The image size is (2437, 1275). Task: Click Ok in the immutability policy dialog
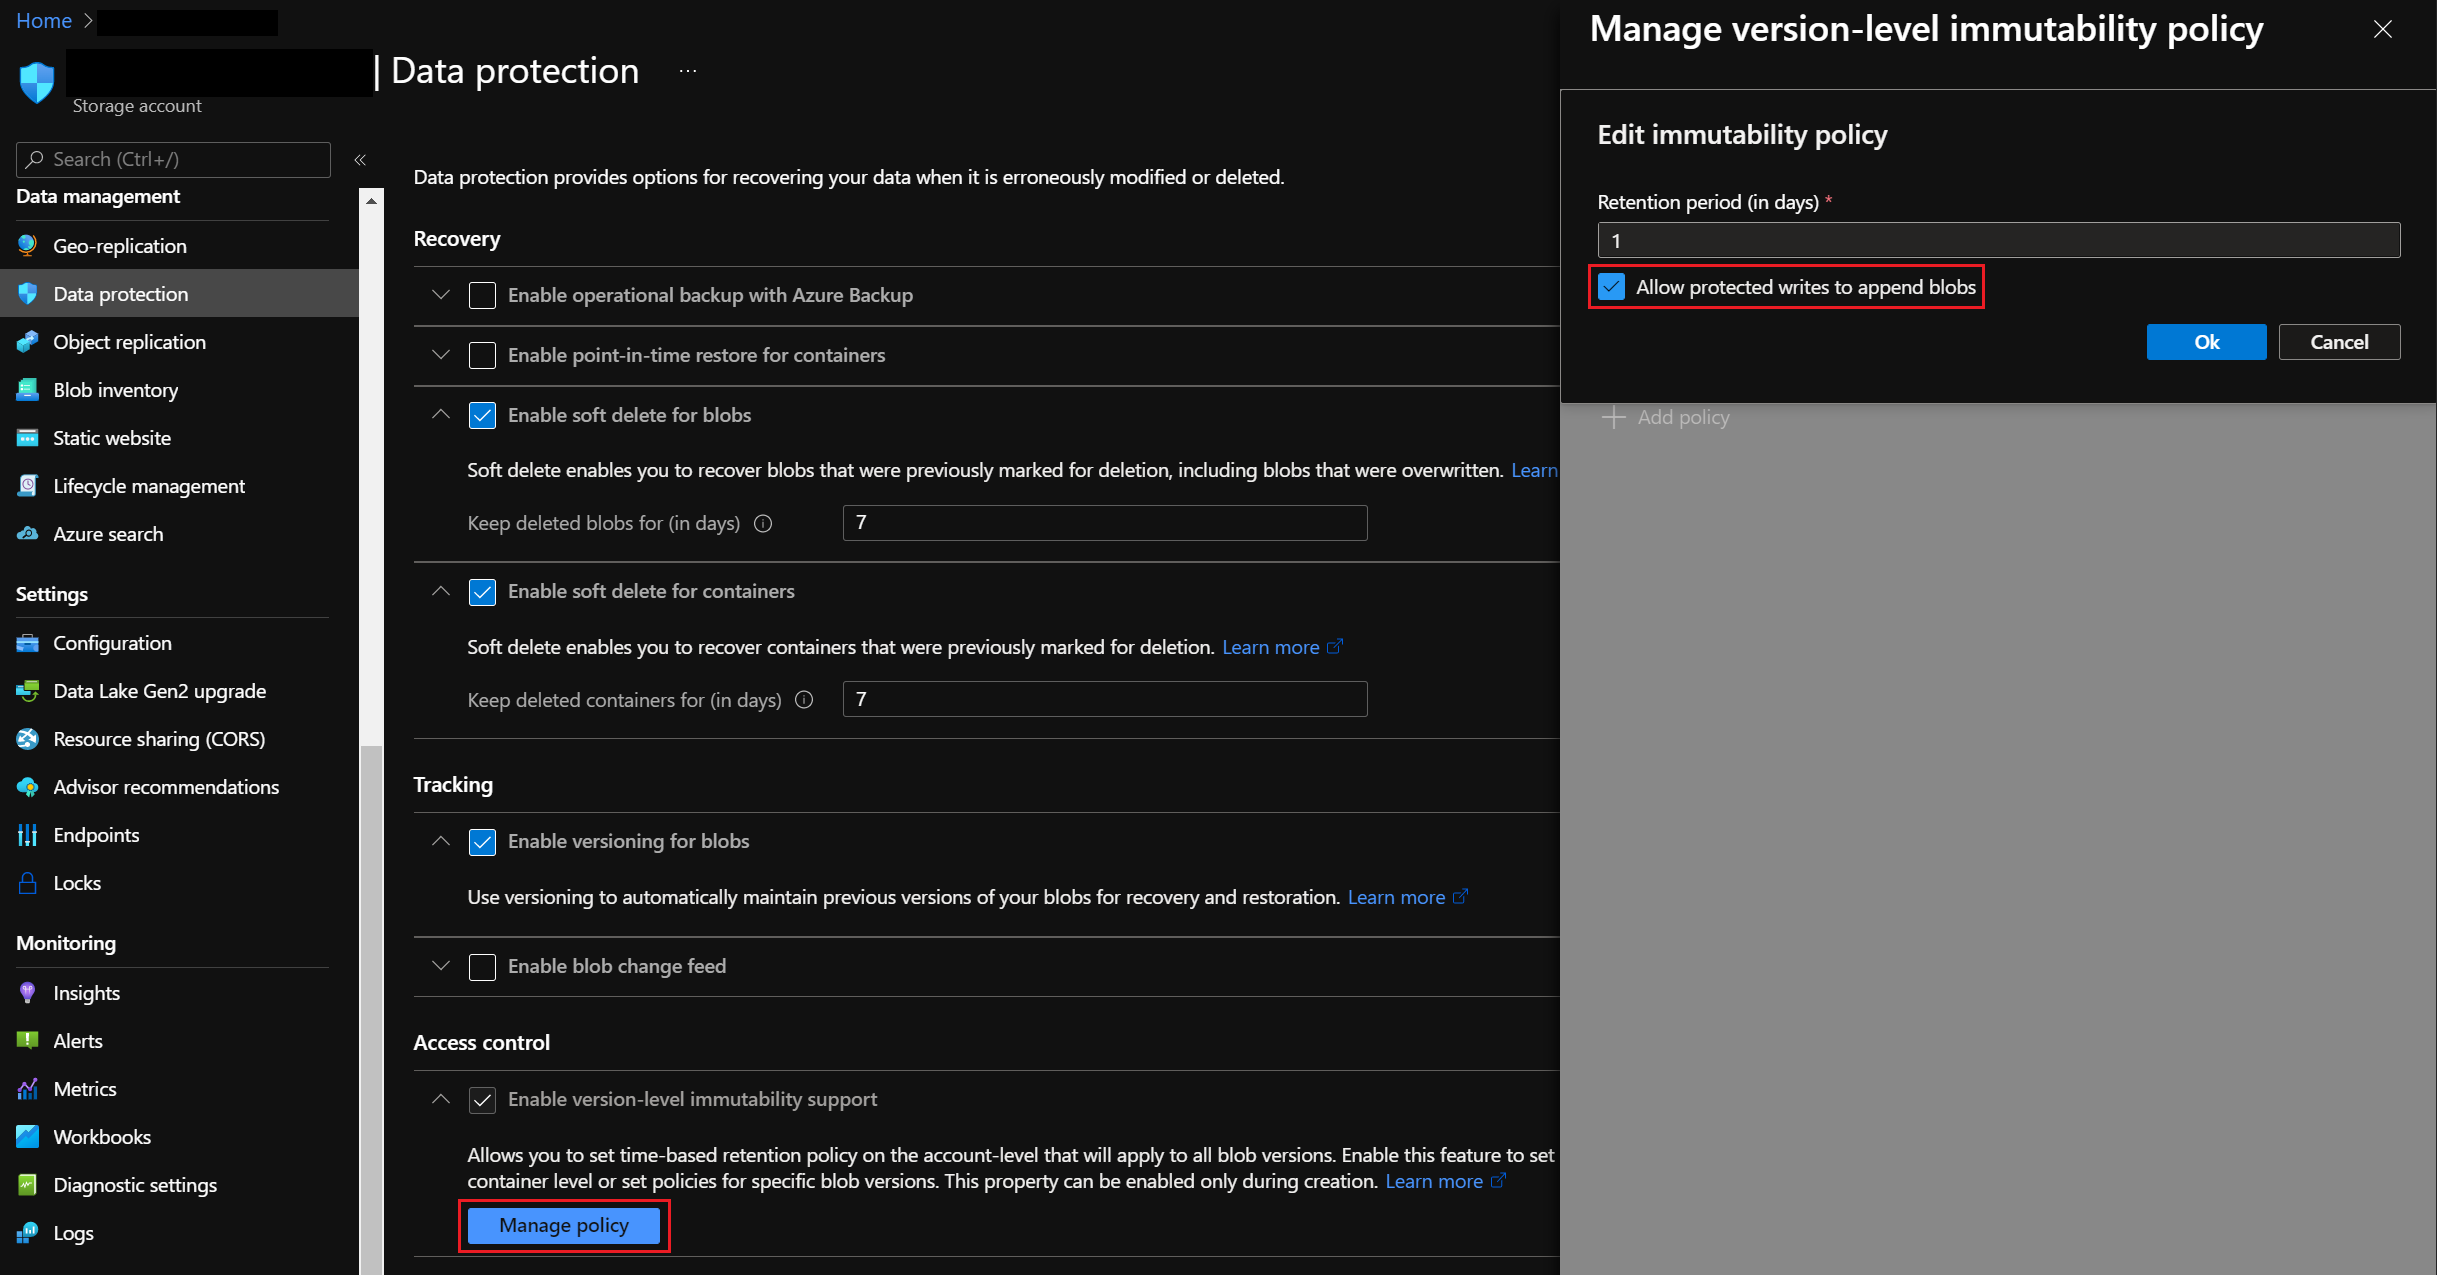click(x=2206, y=341)
